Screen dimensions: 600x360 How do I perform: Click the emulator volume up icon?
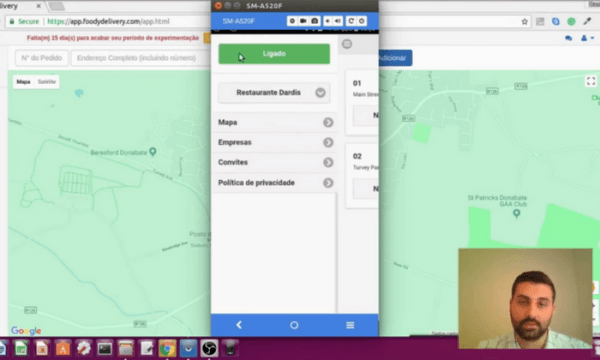(x=338, y=21)
